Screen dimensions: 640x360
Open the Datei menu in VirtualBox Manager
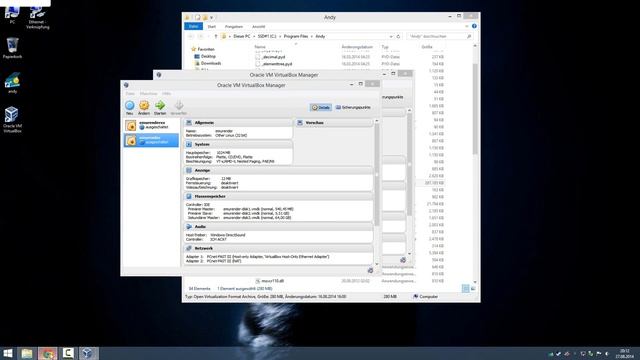pos(130,93)
